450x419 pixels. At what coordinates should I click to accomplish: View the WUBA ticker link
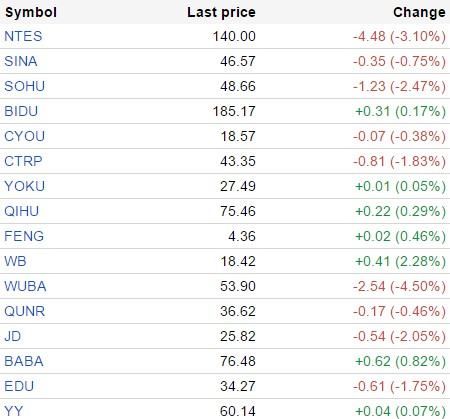(x=25, y=286)
